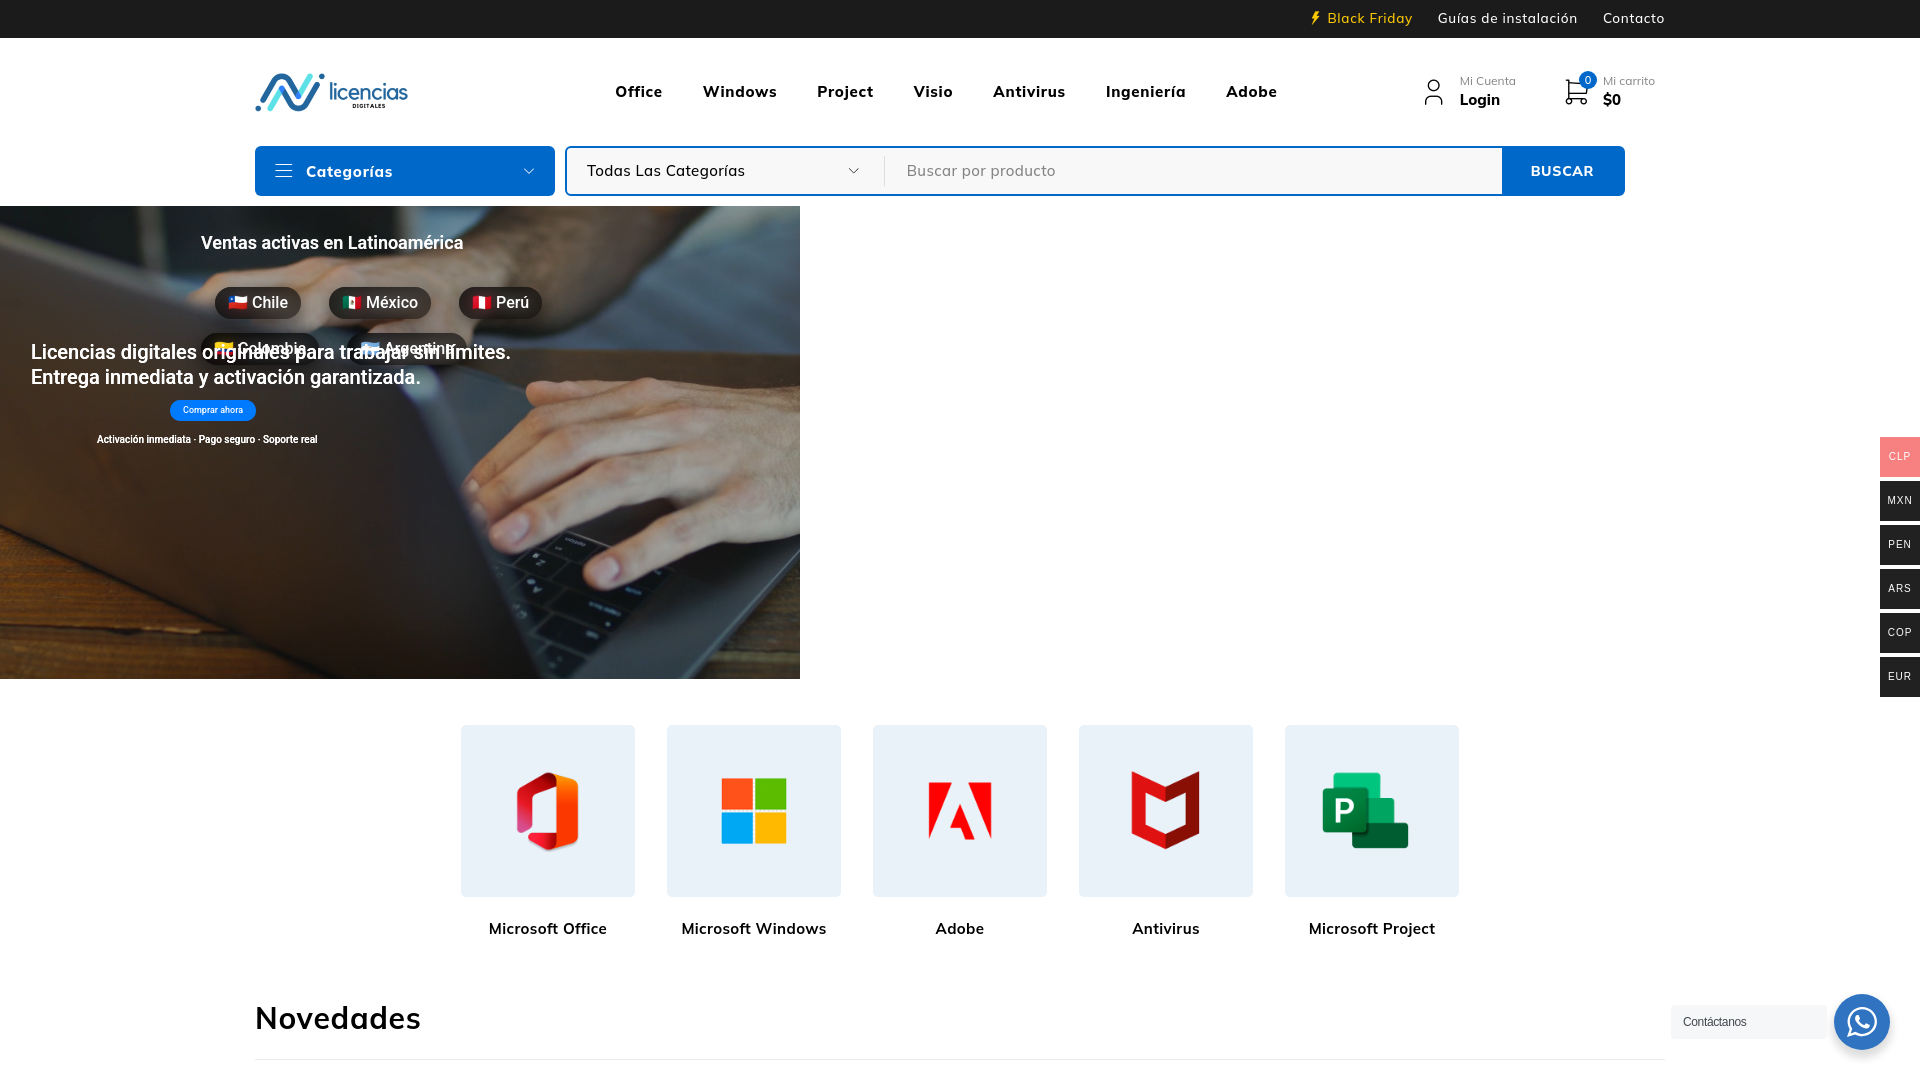Click the cart count badge
1920x1080 pixels.
coord(1588,80)
